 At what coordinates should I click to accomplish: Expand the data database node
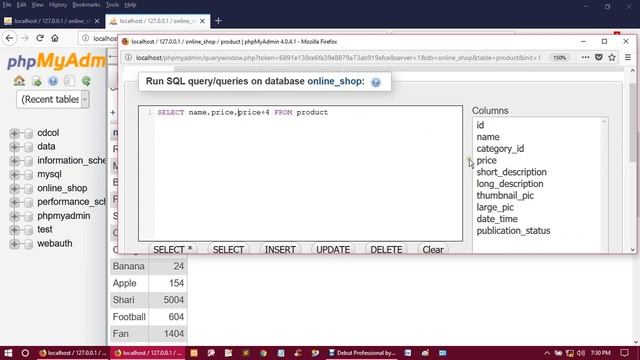click(14, 147)
